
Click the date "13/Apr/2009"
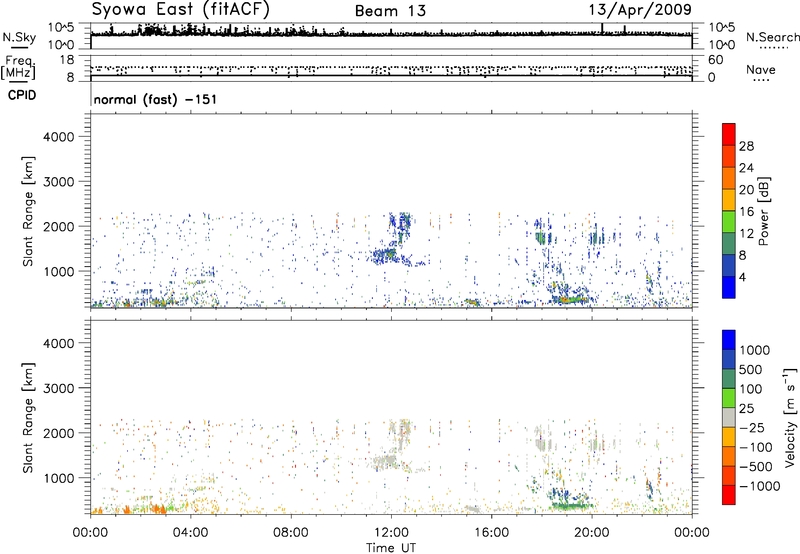[x=640, y=9]
